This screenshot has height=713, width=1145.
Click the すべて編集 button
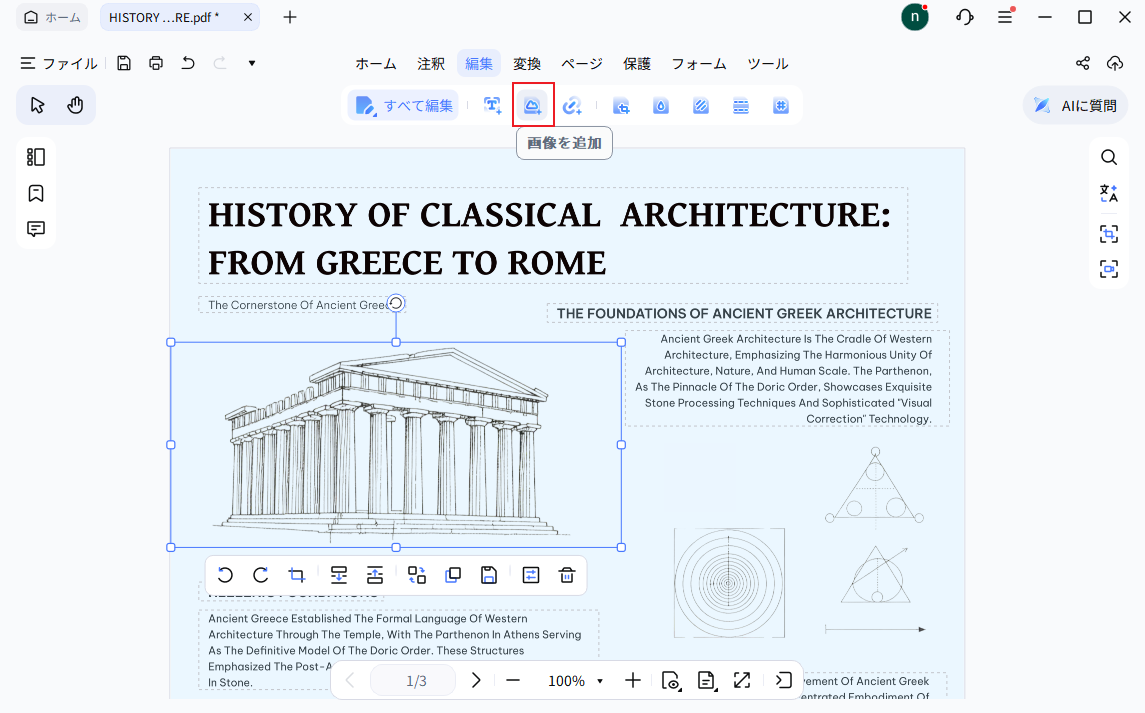tap(404, 106)
